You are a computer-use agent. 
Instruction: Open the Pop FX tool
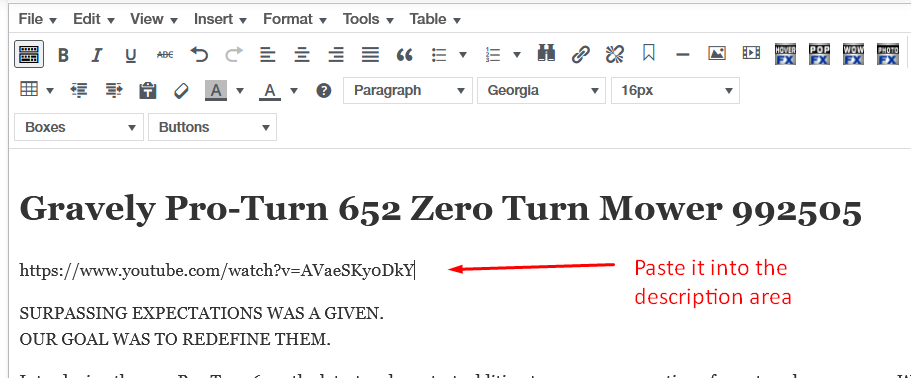coord(819,55)
